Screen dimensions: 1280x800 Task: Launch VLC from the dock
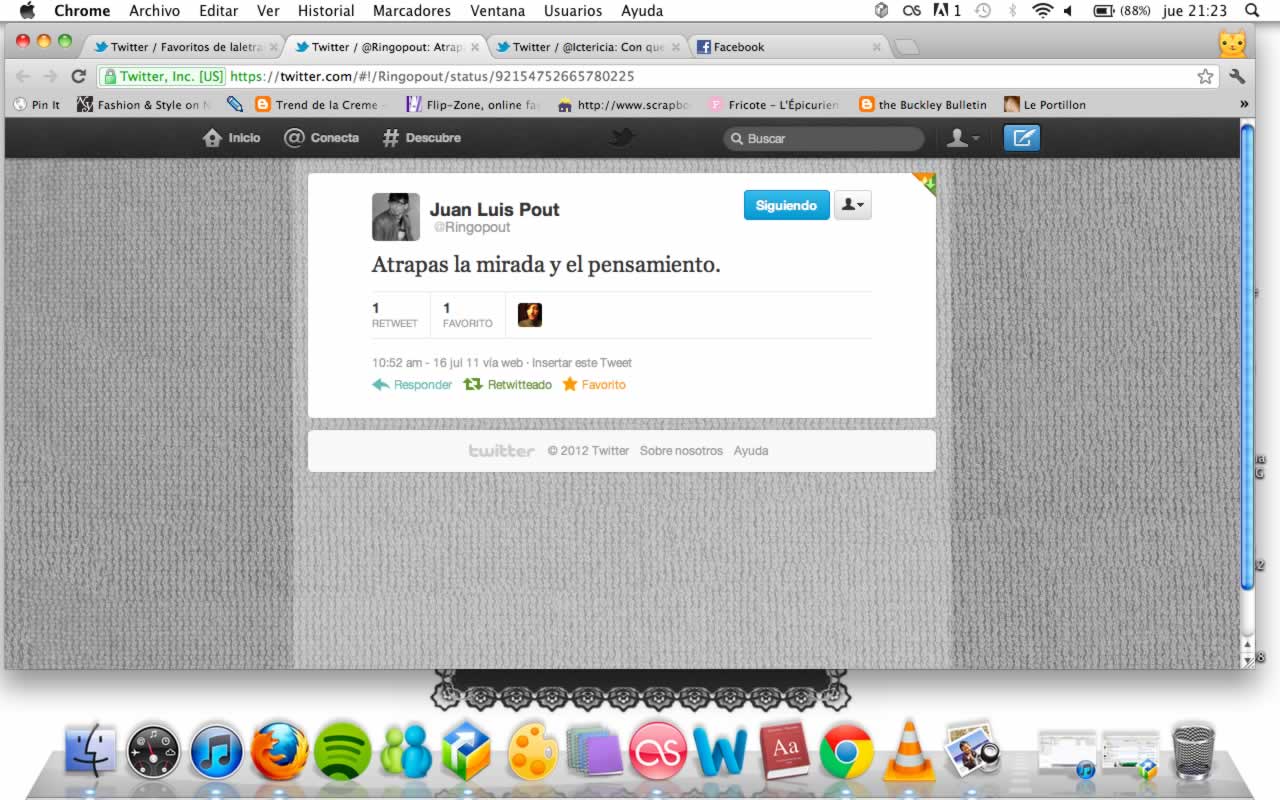(908, 751)
